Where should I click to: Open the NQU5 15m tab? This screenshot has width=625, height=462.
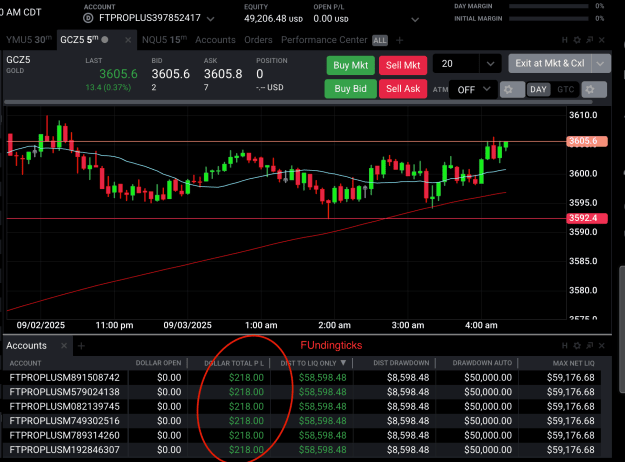pyautogui.click(x=164, y=40)
